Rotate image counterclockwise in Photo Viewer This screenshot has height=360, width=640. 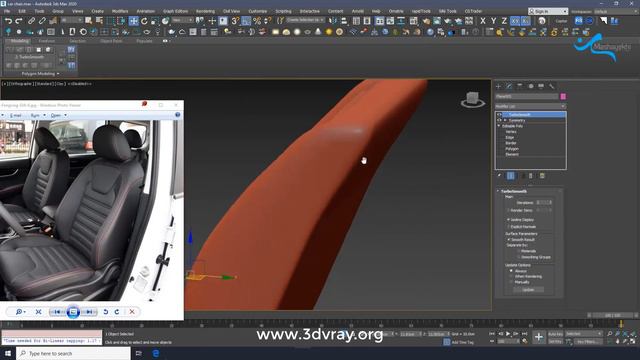pyautogui.click(x=106, y=312)
